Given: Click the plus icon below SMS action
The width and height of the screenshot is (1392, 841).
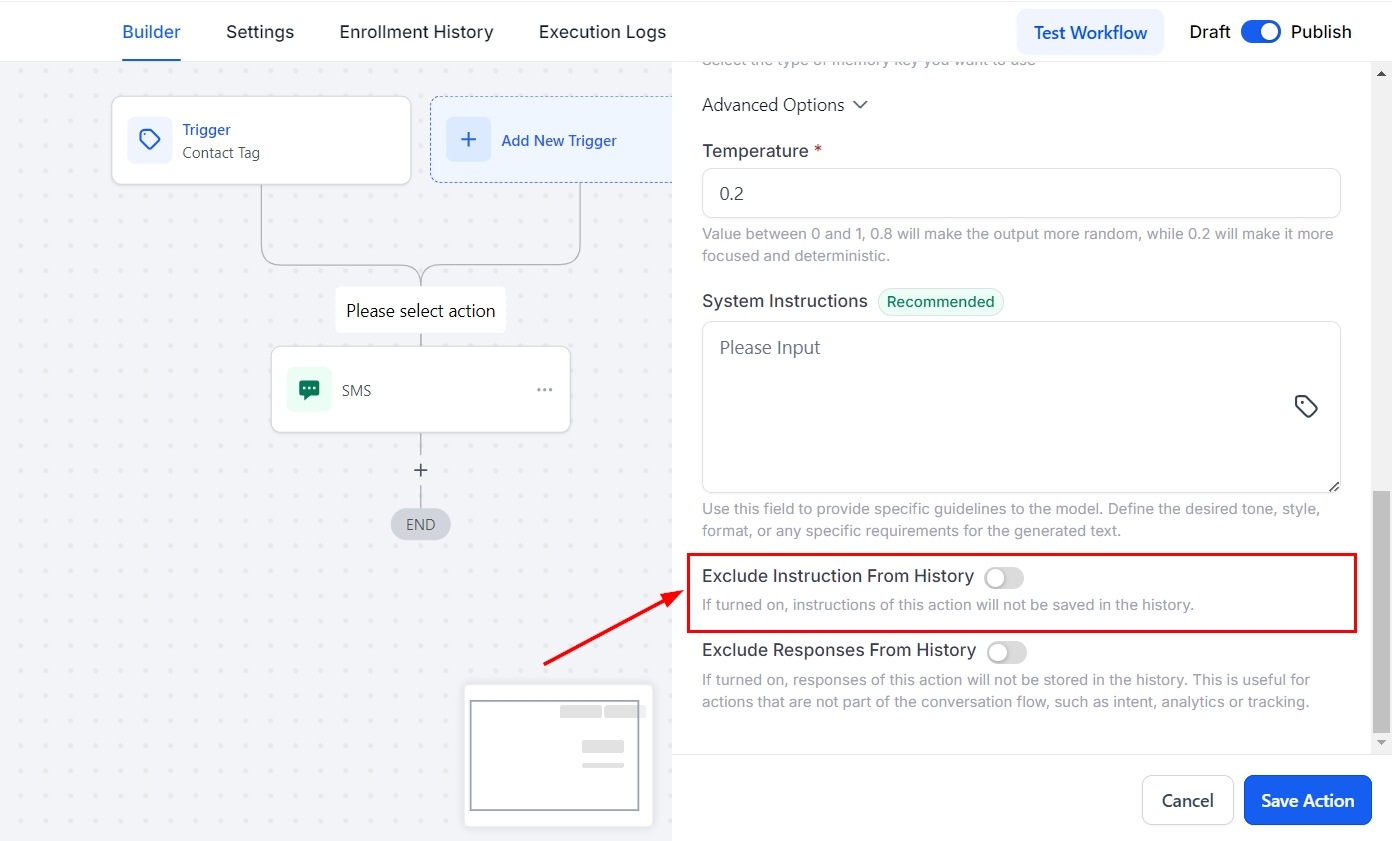Looking at the screenshot, I should tap(421, 470).
